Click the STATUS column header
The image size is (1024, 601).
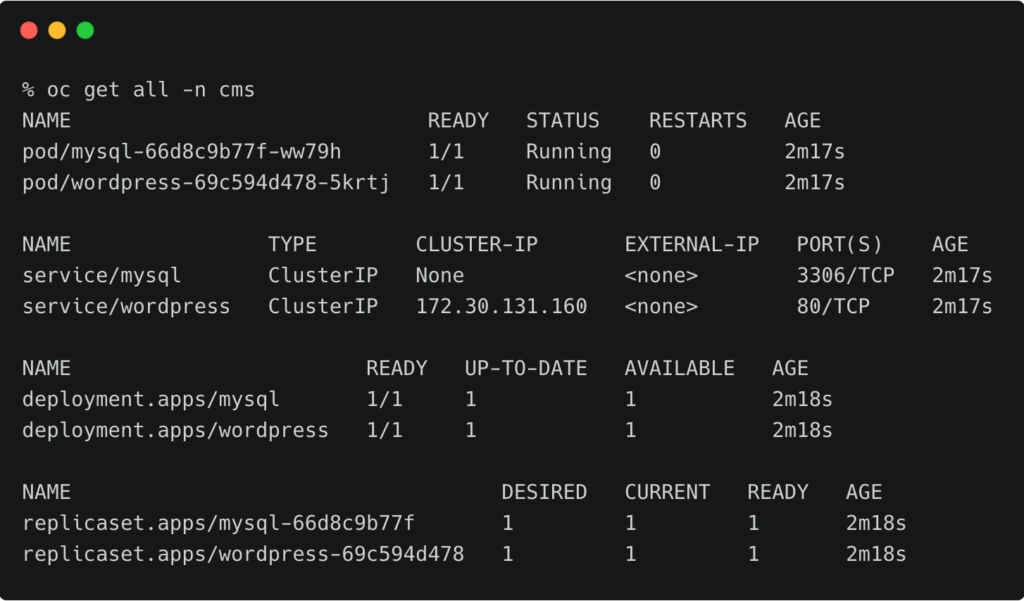(x=562, y=121)
